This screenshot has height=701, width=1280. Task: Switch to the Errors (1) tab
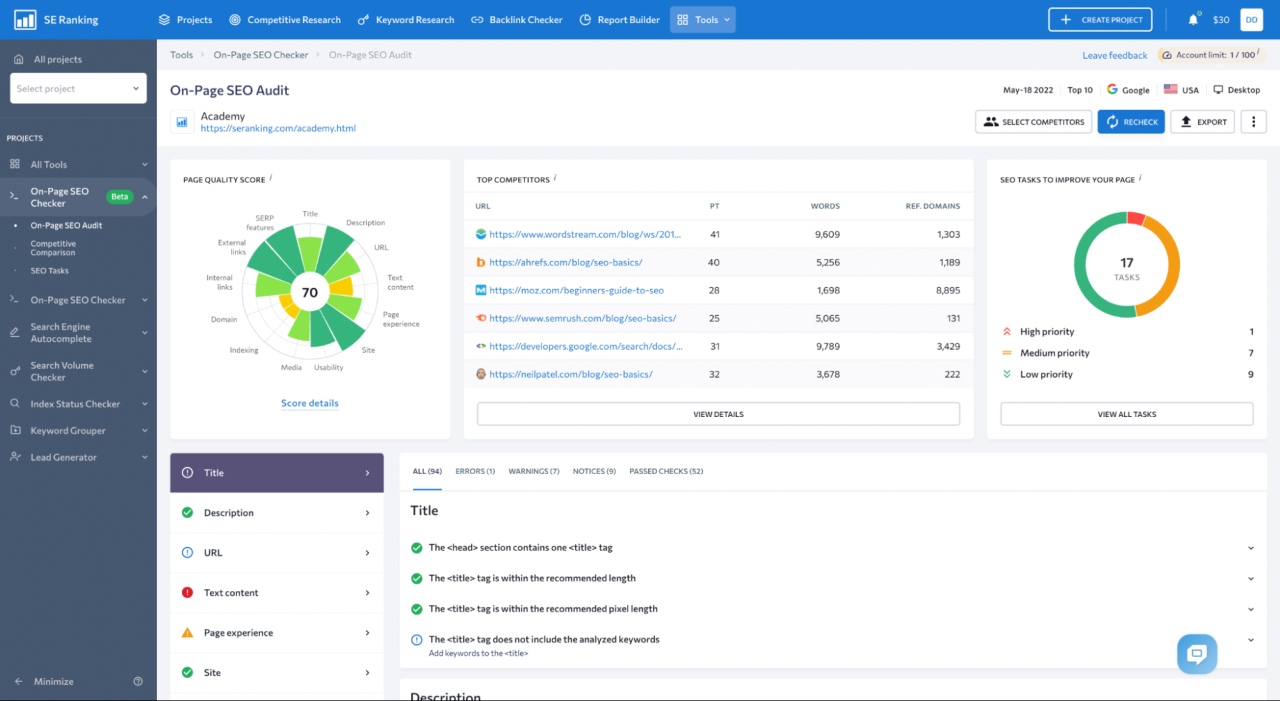475,471
